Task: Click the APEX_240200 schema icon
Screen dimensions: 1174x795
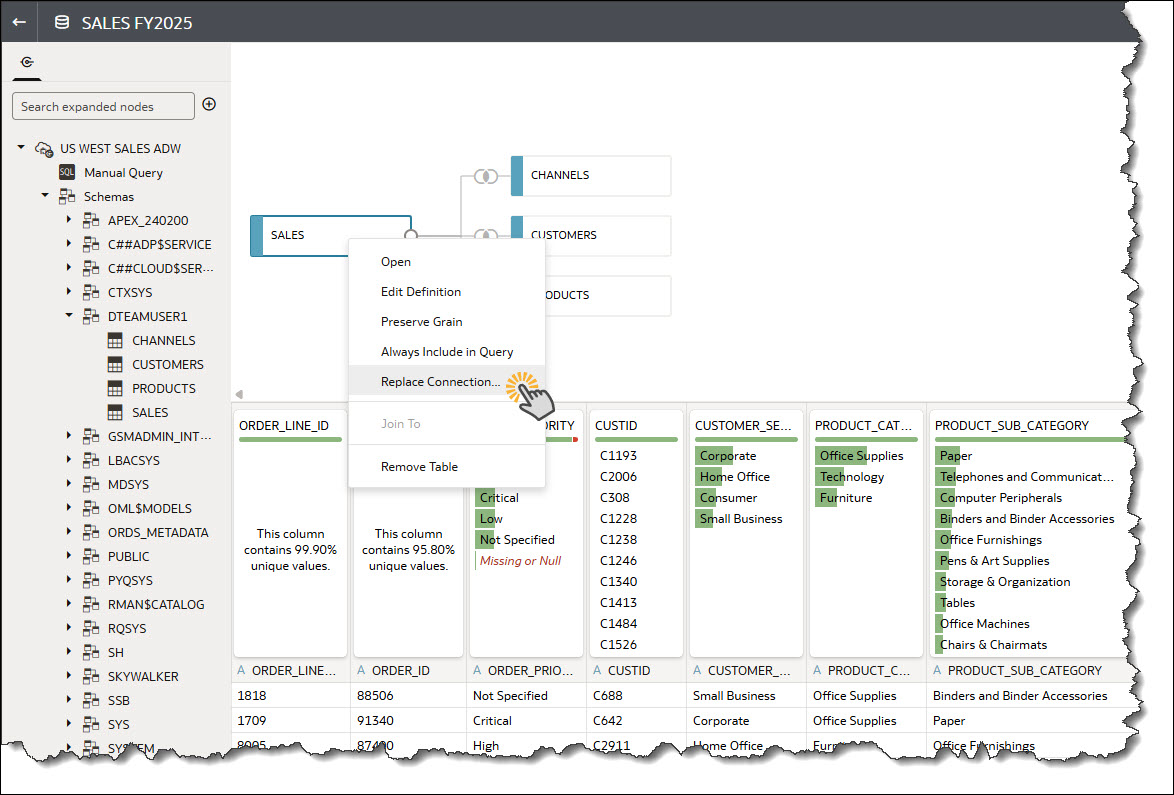Action: pos(91,220)
